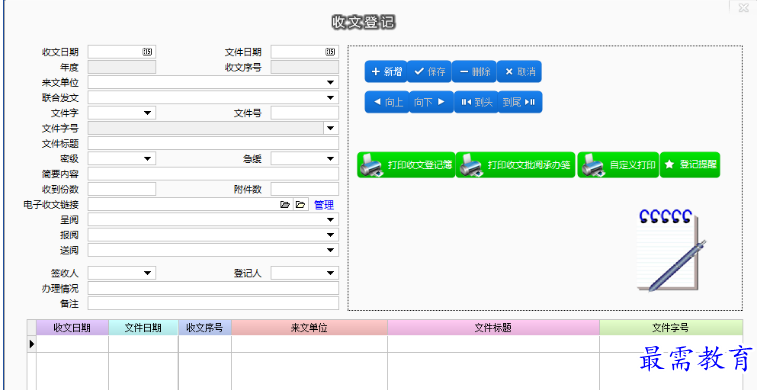The height and width of the screenshot is (390, 761).
Task: Open the 急缓 dropdown
Action: tap(331, 159)
